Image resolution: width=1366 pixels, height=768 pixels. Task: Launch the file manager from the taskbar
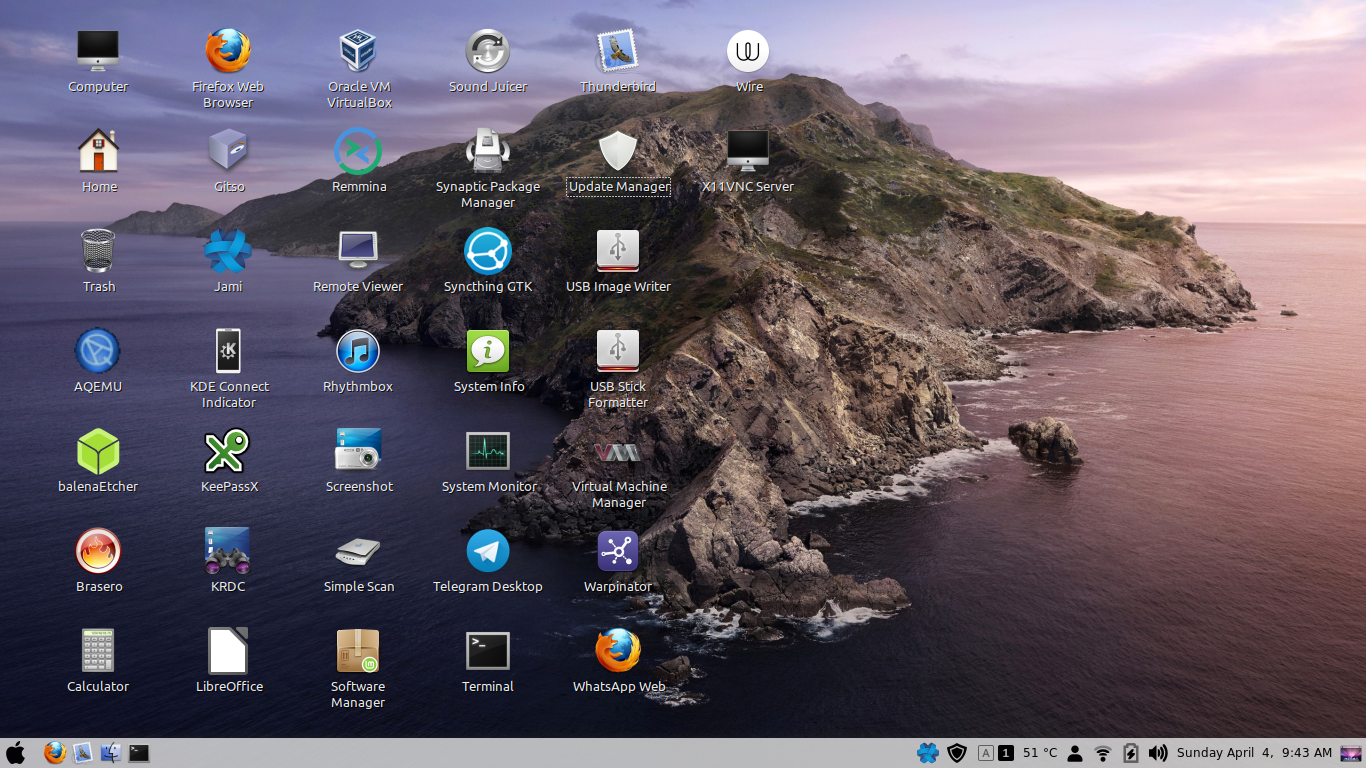111,753
